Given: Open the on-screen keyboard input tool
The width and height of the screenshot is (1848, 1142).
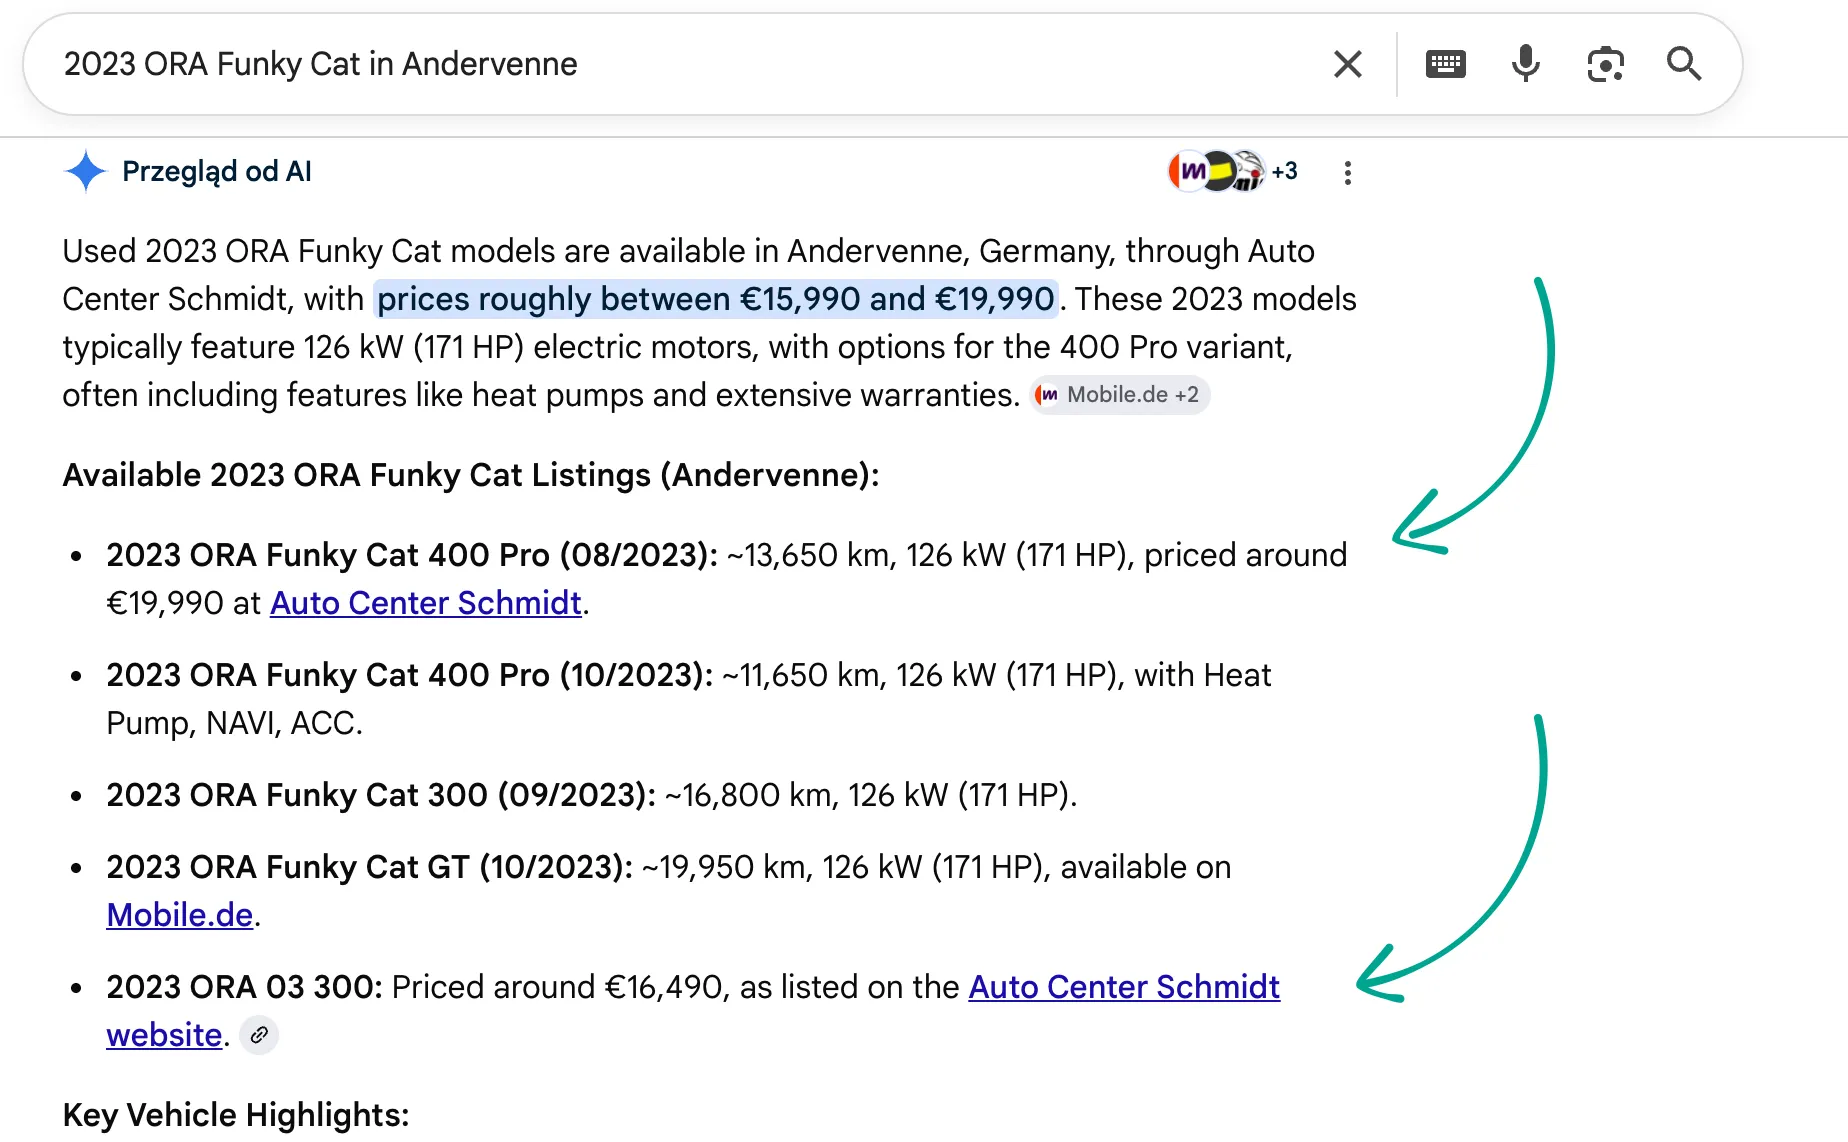Looking at the screenshot, I should pyautogui.click(x=1445, y=64).
